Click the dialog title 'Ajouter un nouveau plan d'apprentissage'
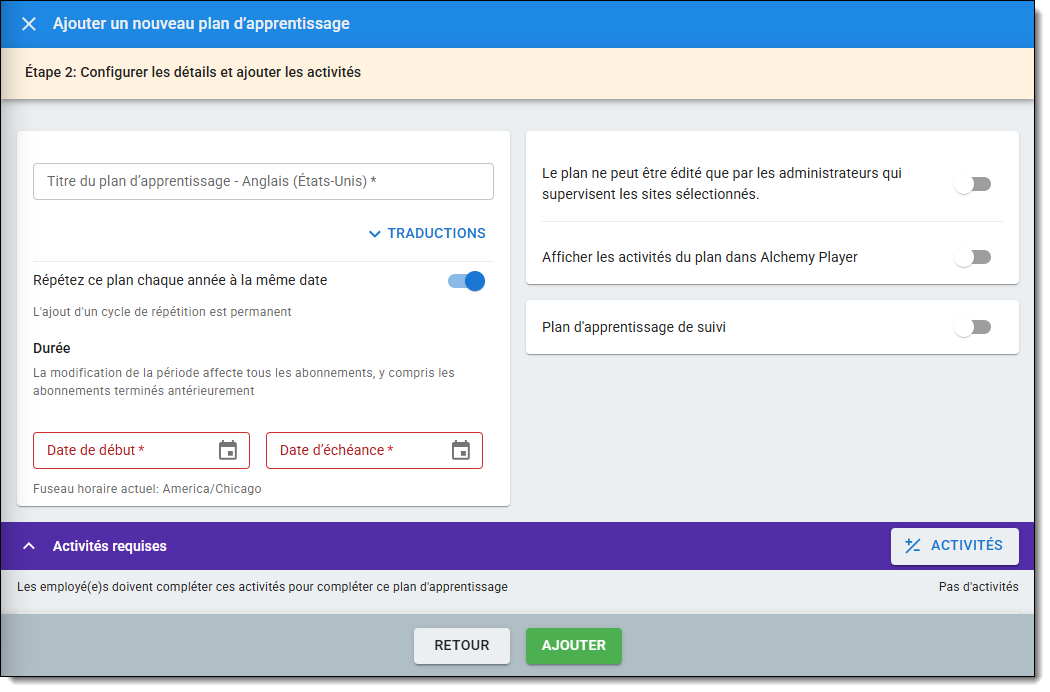The height and width of the screenshot is (692, 1050). (201, 24)
